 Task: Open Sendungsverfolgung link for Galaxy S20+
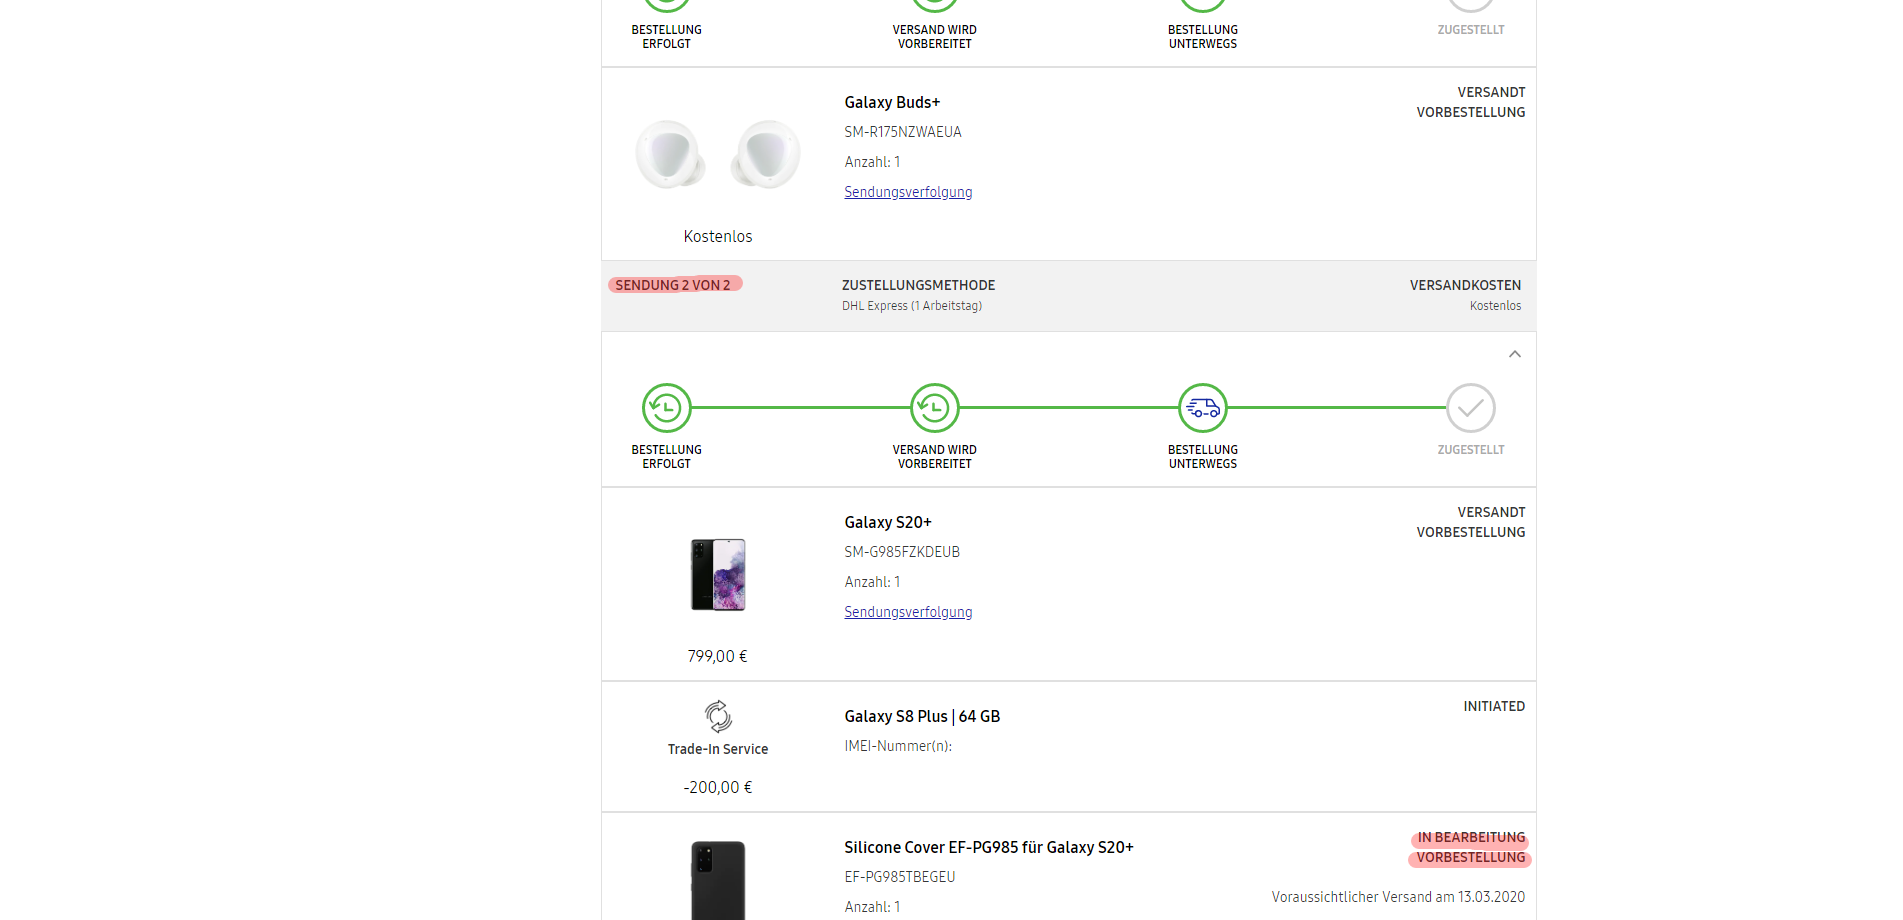pyautogui.click(x=908, y=612)
